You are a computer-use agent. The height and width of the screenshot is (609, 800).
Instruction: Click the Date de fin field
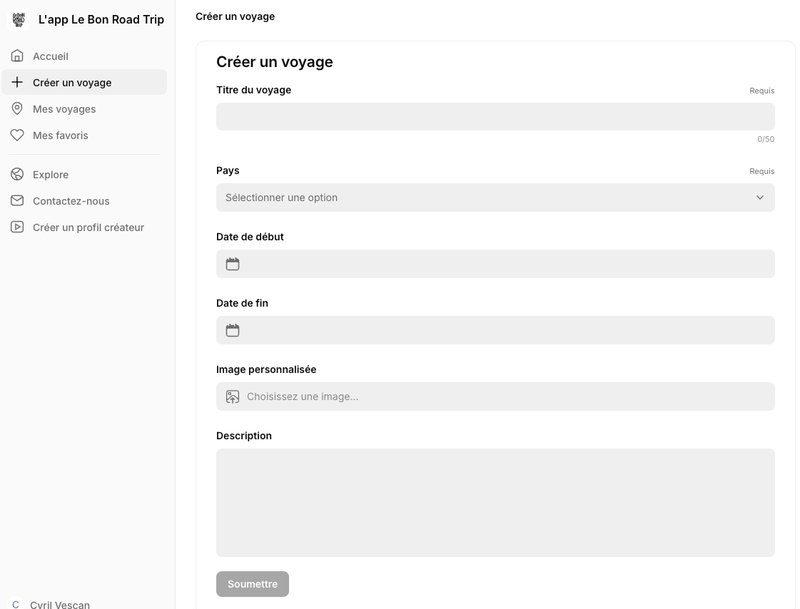coord(495,330)
